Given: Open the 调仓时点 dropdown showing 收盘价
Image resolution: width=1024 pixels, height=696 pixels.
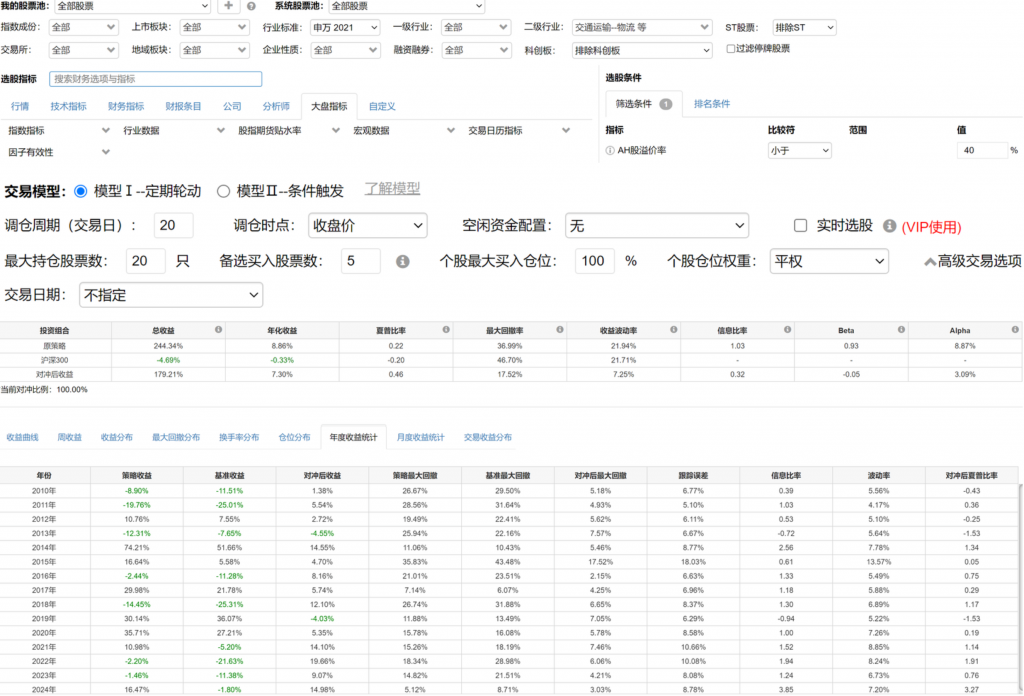Looking at the screenshot, I should 367,226.
